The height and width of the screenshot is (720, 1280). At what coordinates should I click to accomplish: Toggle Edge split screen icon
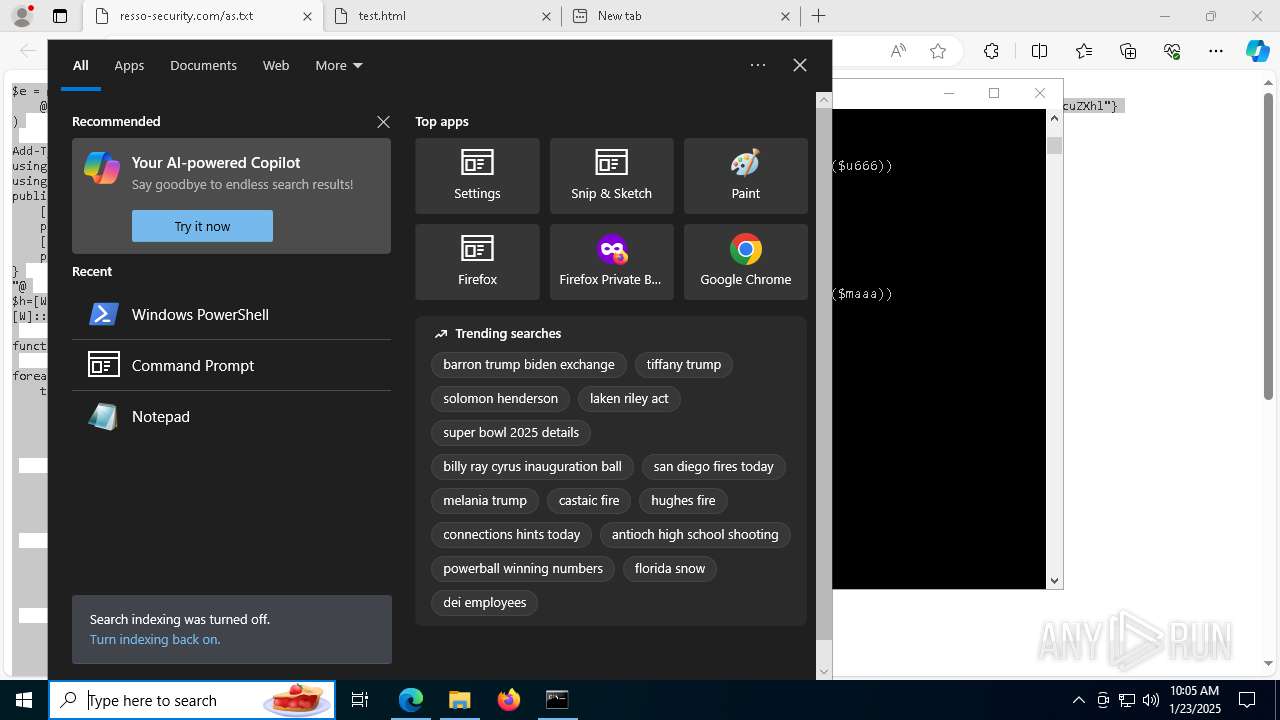coord(1039,51)
